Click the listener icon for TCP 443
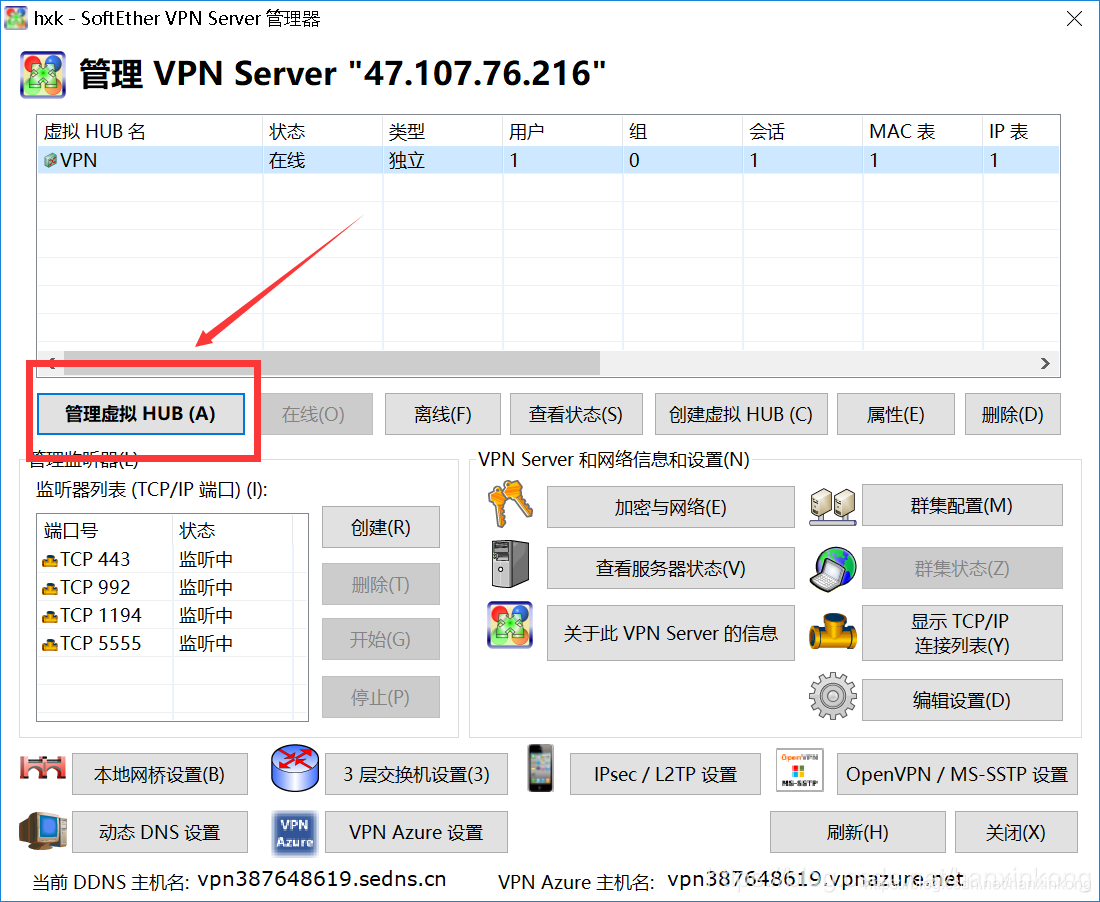Viewport: 1100px width, 902px height. (50, 560)
